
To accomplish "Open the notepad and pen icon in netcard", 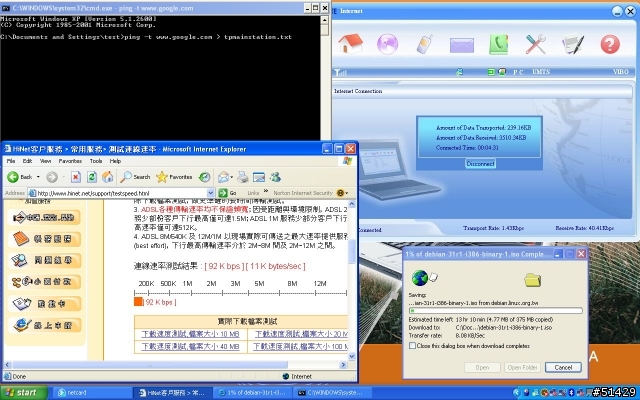I will 573,44.
